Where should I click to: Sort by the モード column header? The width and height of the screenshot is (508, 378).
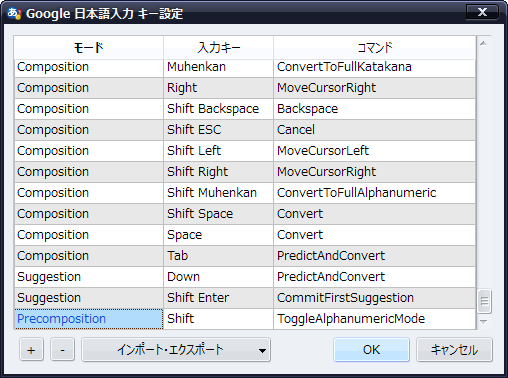pyautogui.click(x=89, y=48)
